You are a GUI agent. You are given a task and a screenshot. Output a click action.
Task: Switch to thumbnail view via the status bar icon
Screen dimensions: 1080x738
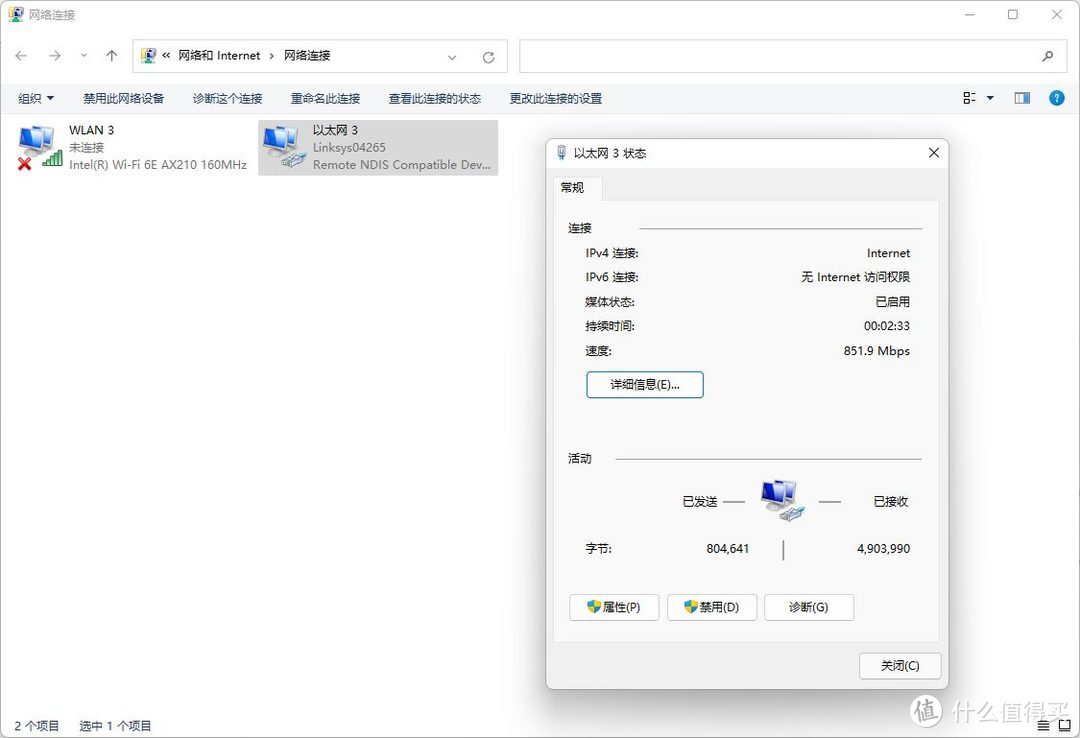pyautogui.click(x=1064, y=726)
